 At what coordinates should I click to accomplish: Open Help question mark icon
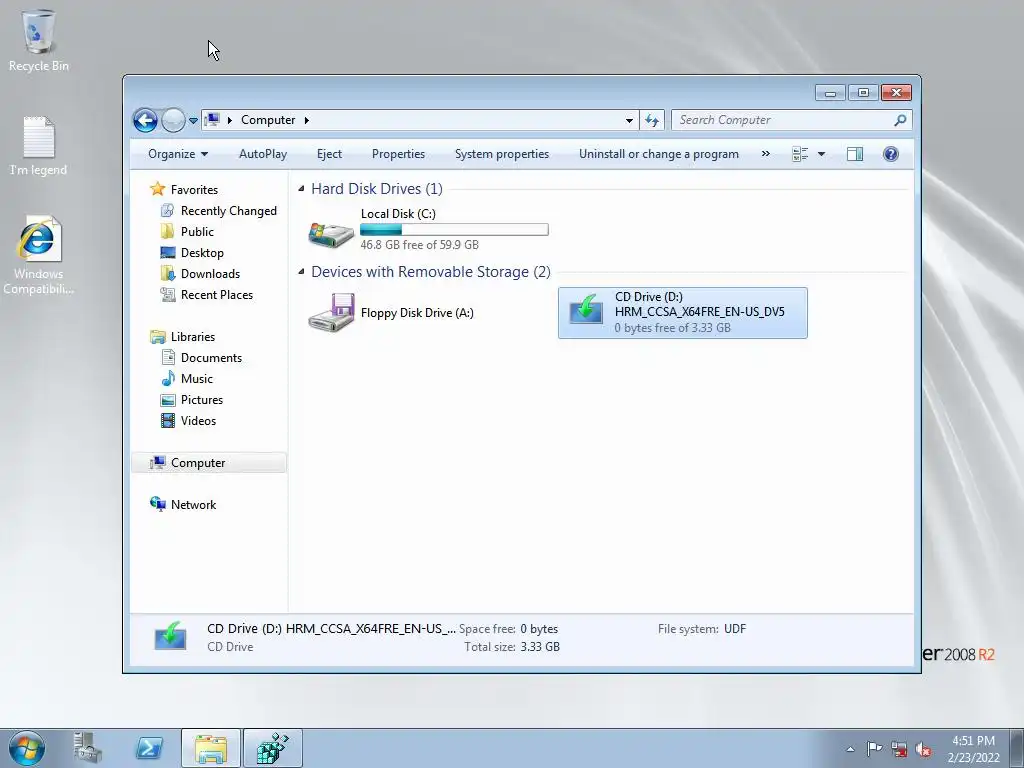coord(891,154)
